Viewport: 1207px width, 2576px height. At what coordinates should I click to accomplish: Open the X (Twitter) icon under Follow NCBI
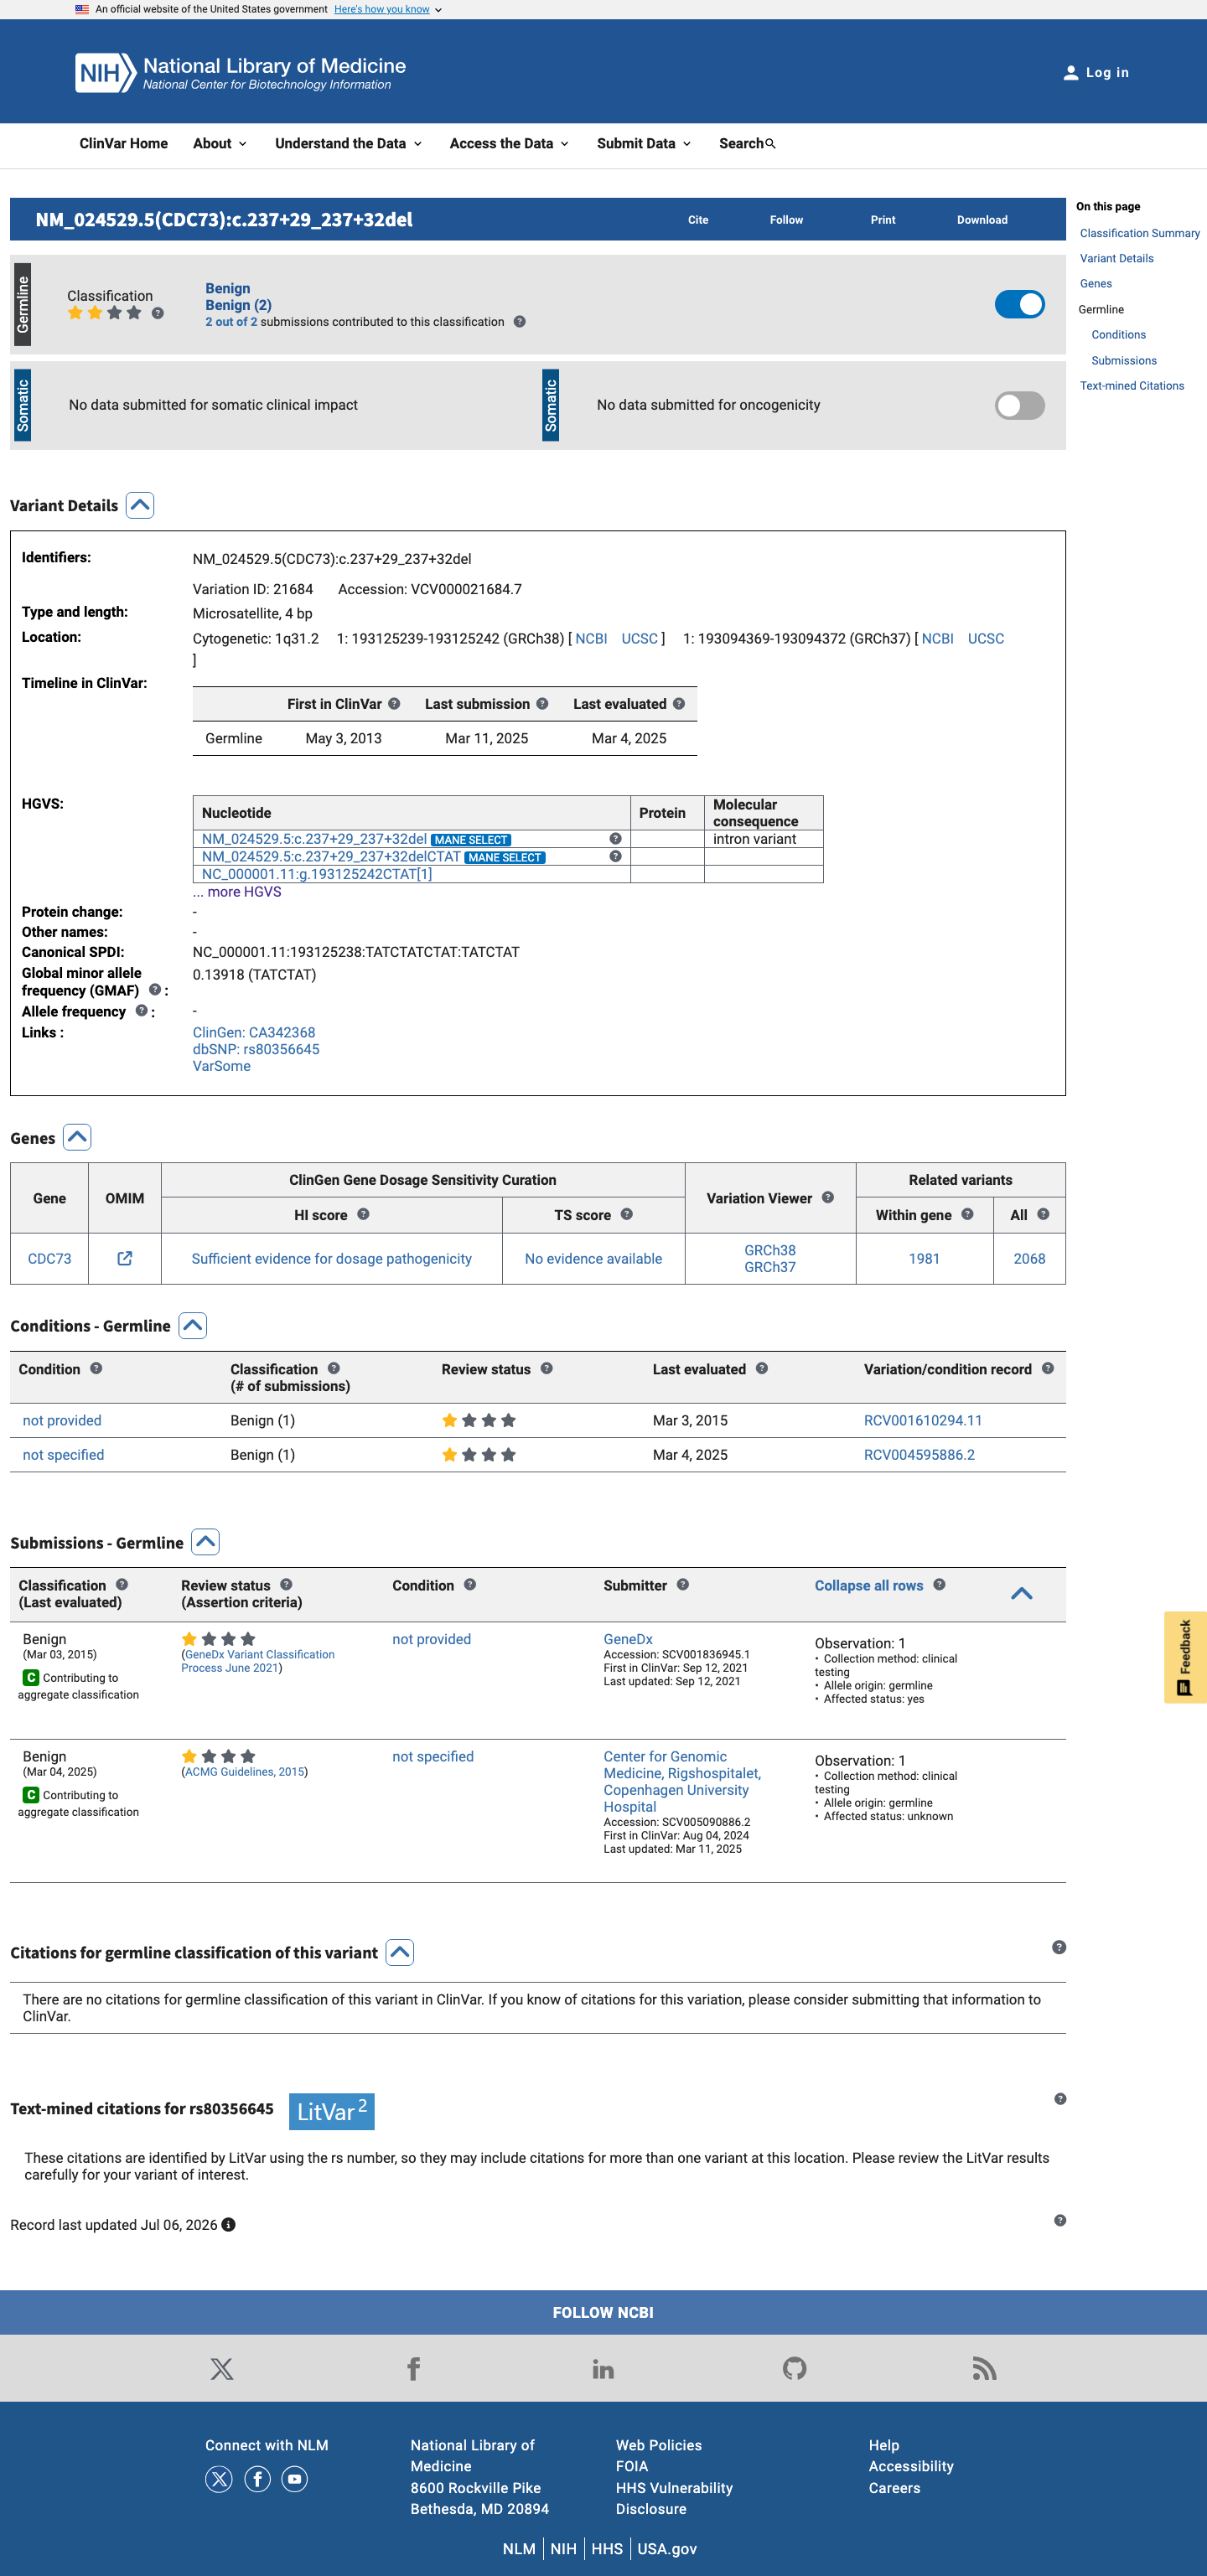tap(222, 2369)
